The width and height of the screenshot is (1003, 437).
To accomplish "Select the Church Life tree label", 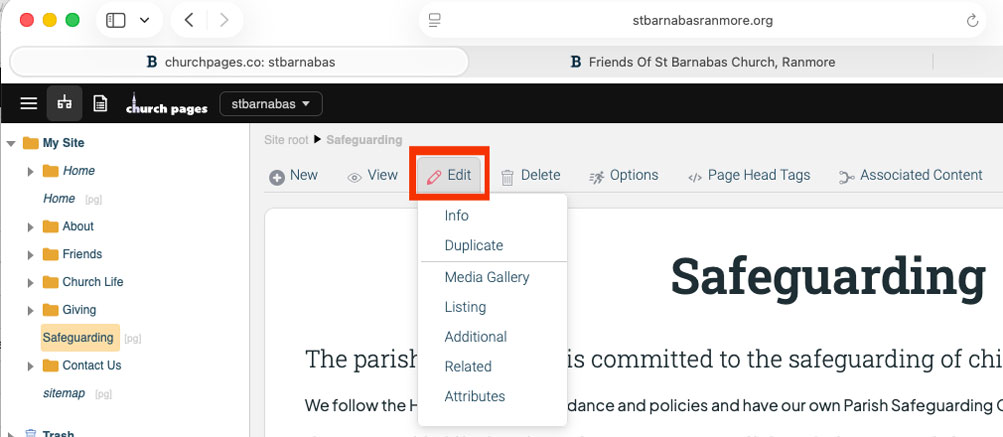I will (x=93, y=282).
